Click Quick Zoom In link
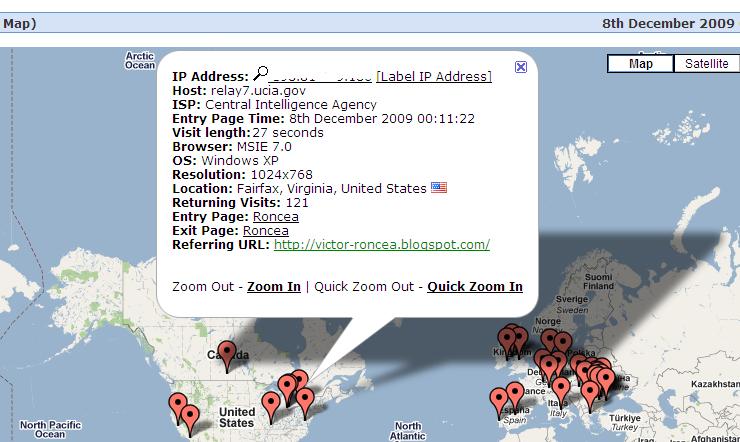 coord(475,287)
